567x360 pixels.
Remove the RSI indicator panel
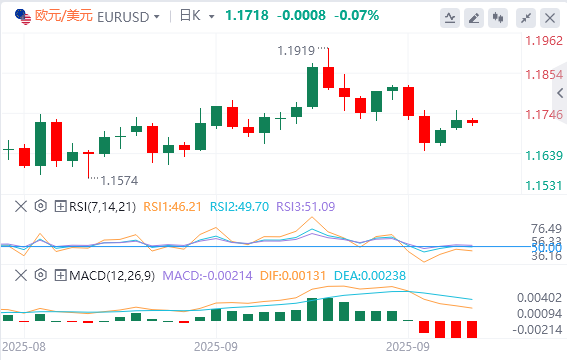pyautogui.click(x=21, y=206)
